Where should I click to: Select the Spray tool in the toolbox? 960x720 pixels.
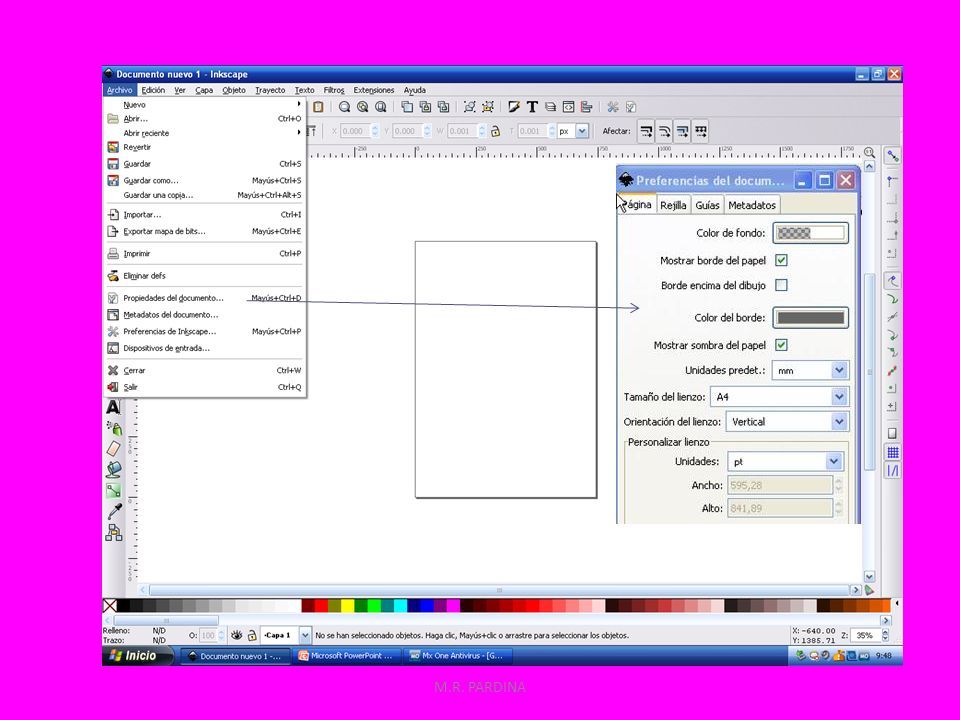tap(114, 428)
